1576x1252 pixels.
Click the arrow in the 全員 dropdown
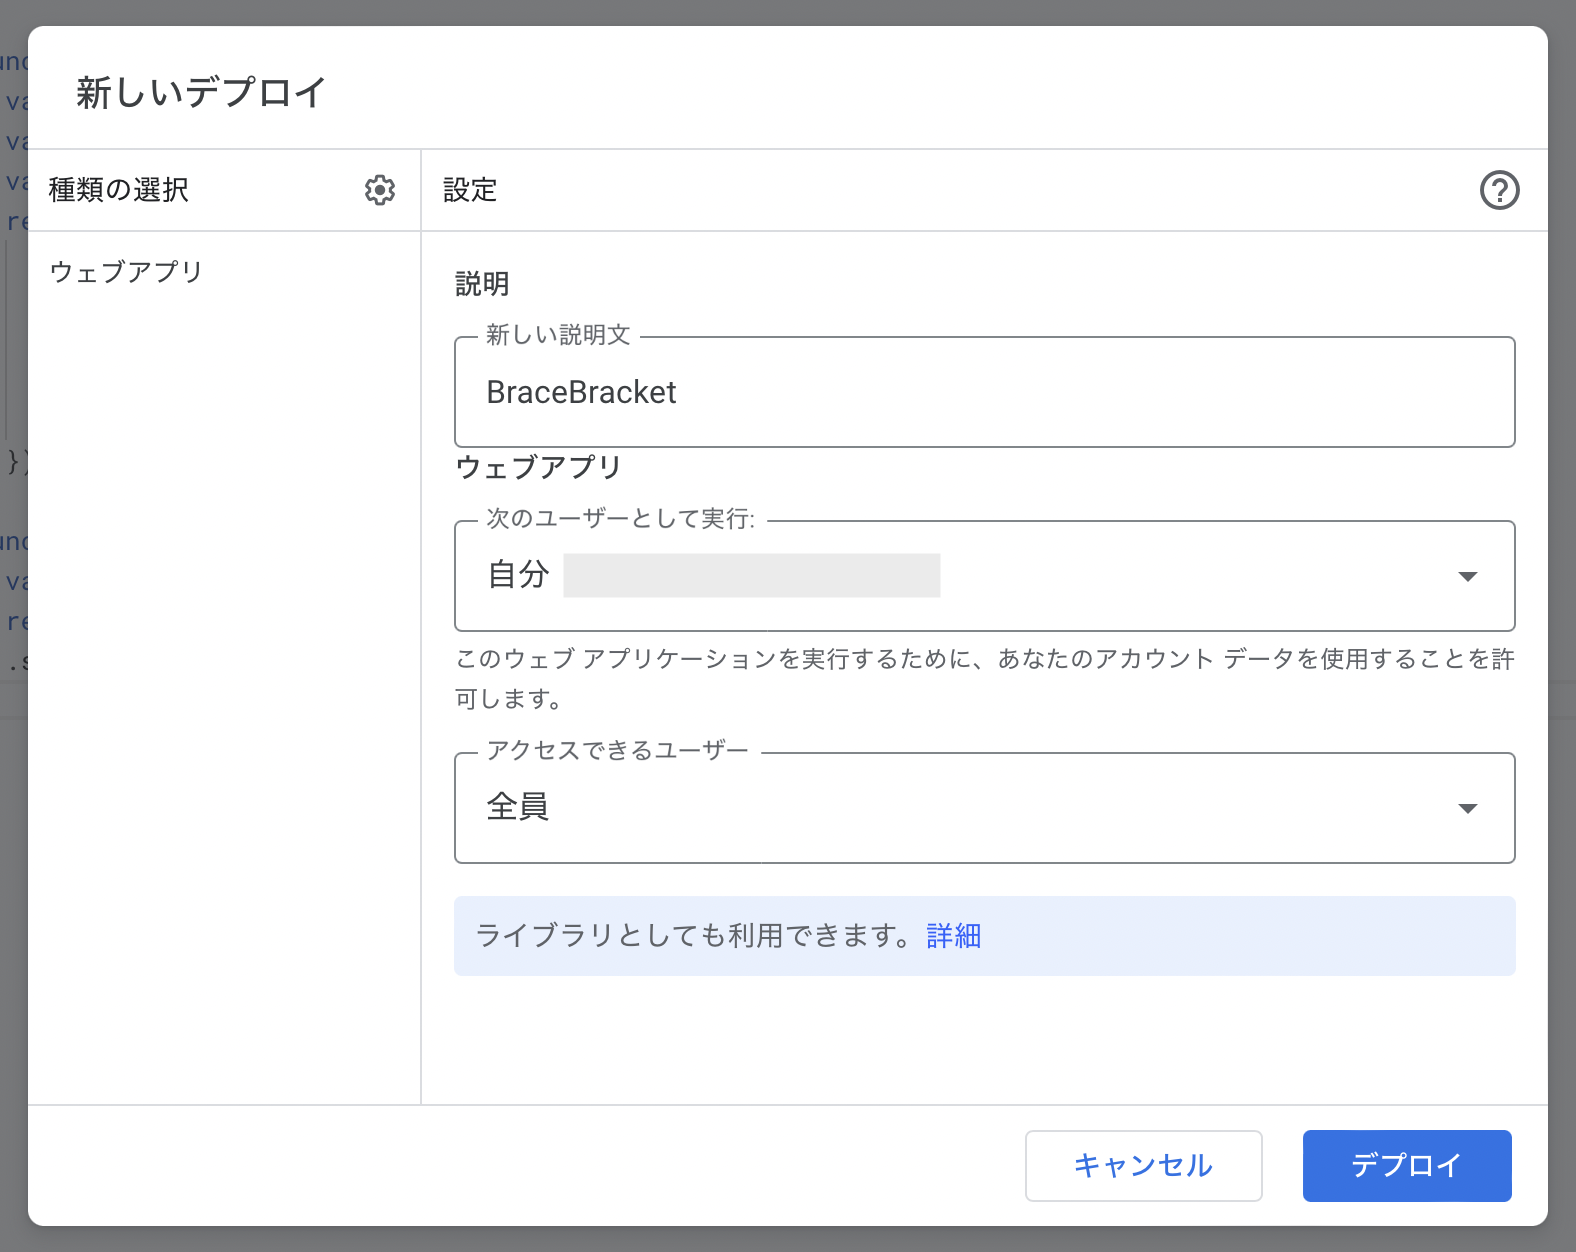(x=1467, y=808)
